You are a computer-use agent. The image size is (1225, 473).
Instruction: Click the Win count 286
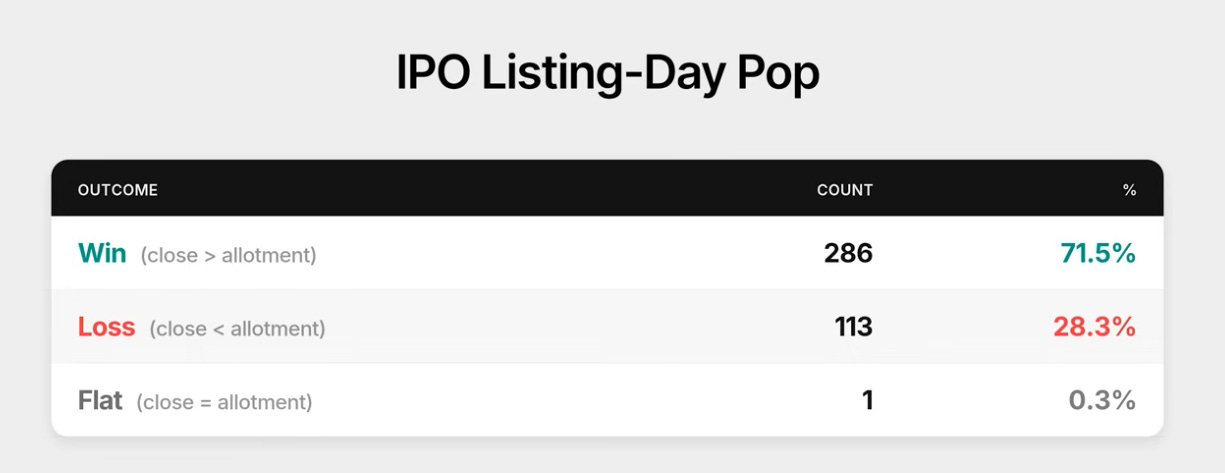(x=848, y=254)
